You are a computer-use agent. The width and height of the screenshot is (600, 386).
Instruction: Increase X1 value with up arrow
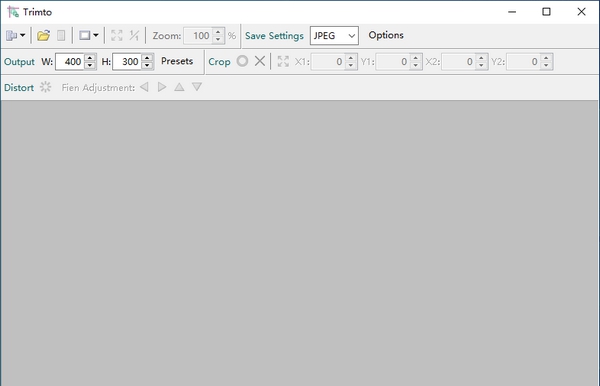tap(351, 58)
